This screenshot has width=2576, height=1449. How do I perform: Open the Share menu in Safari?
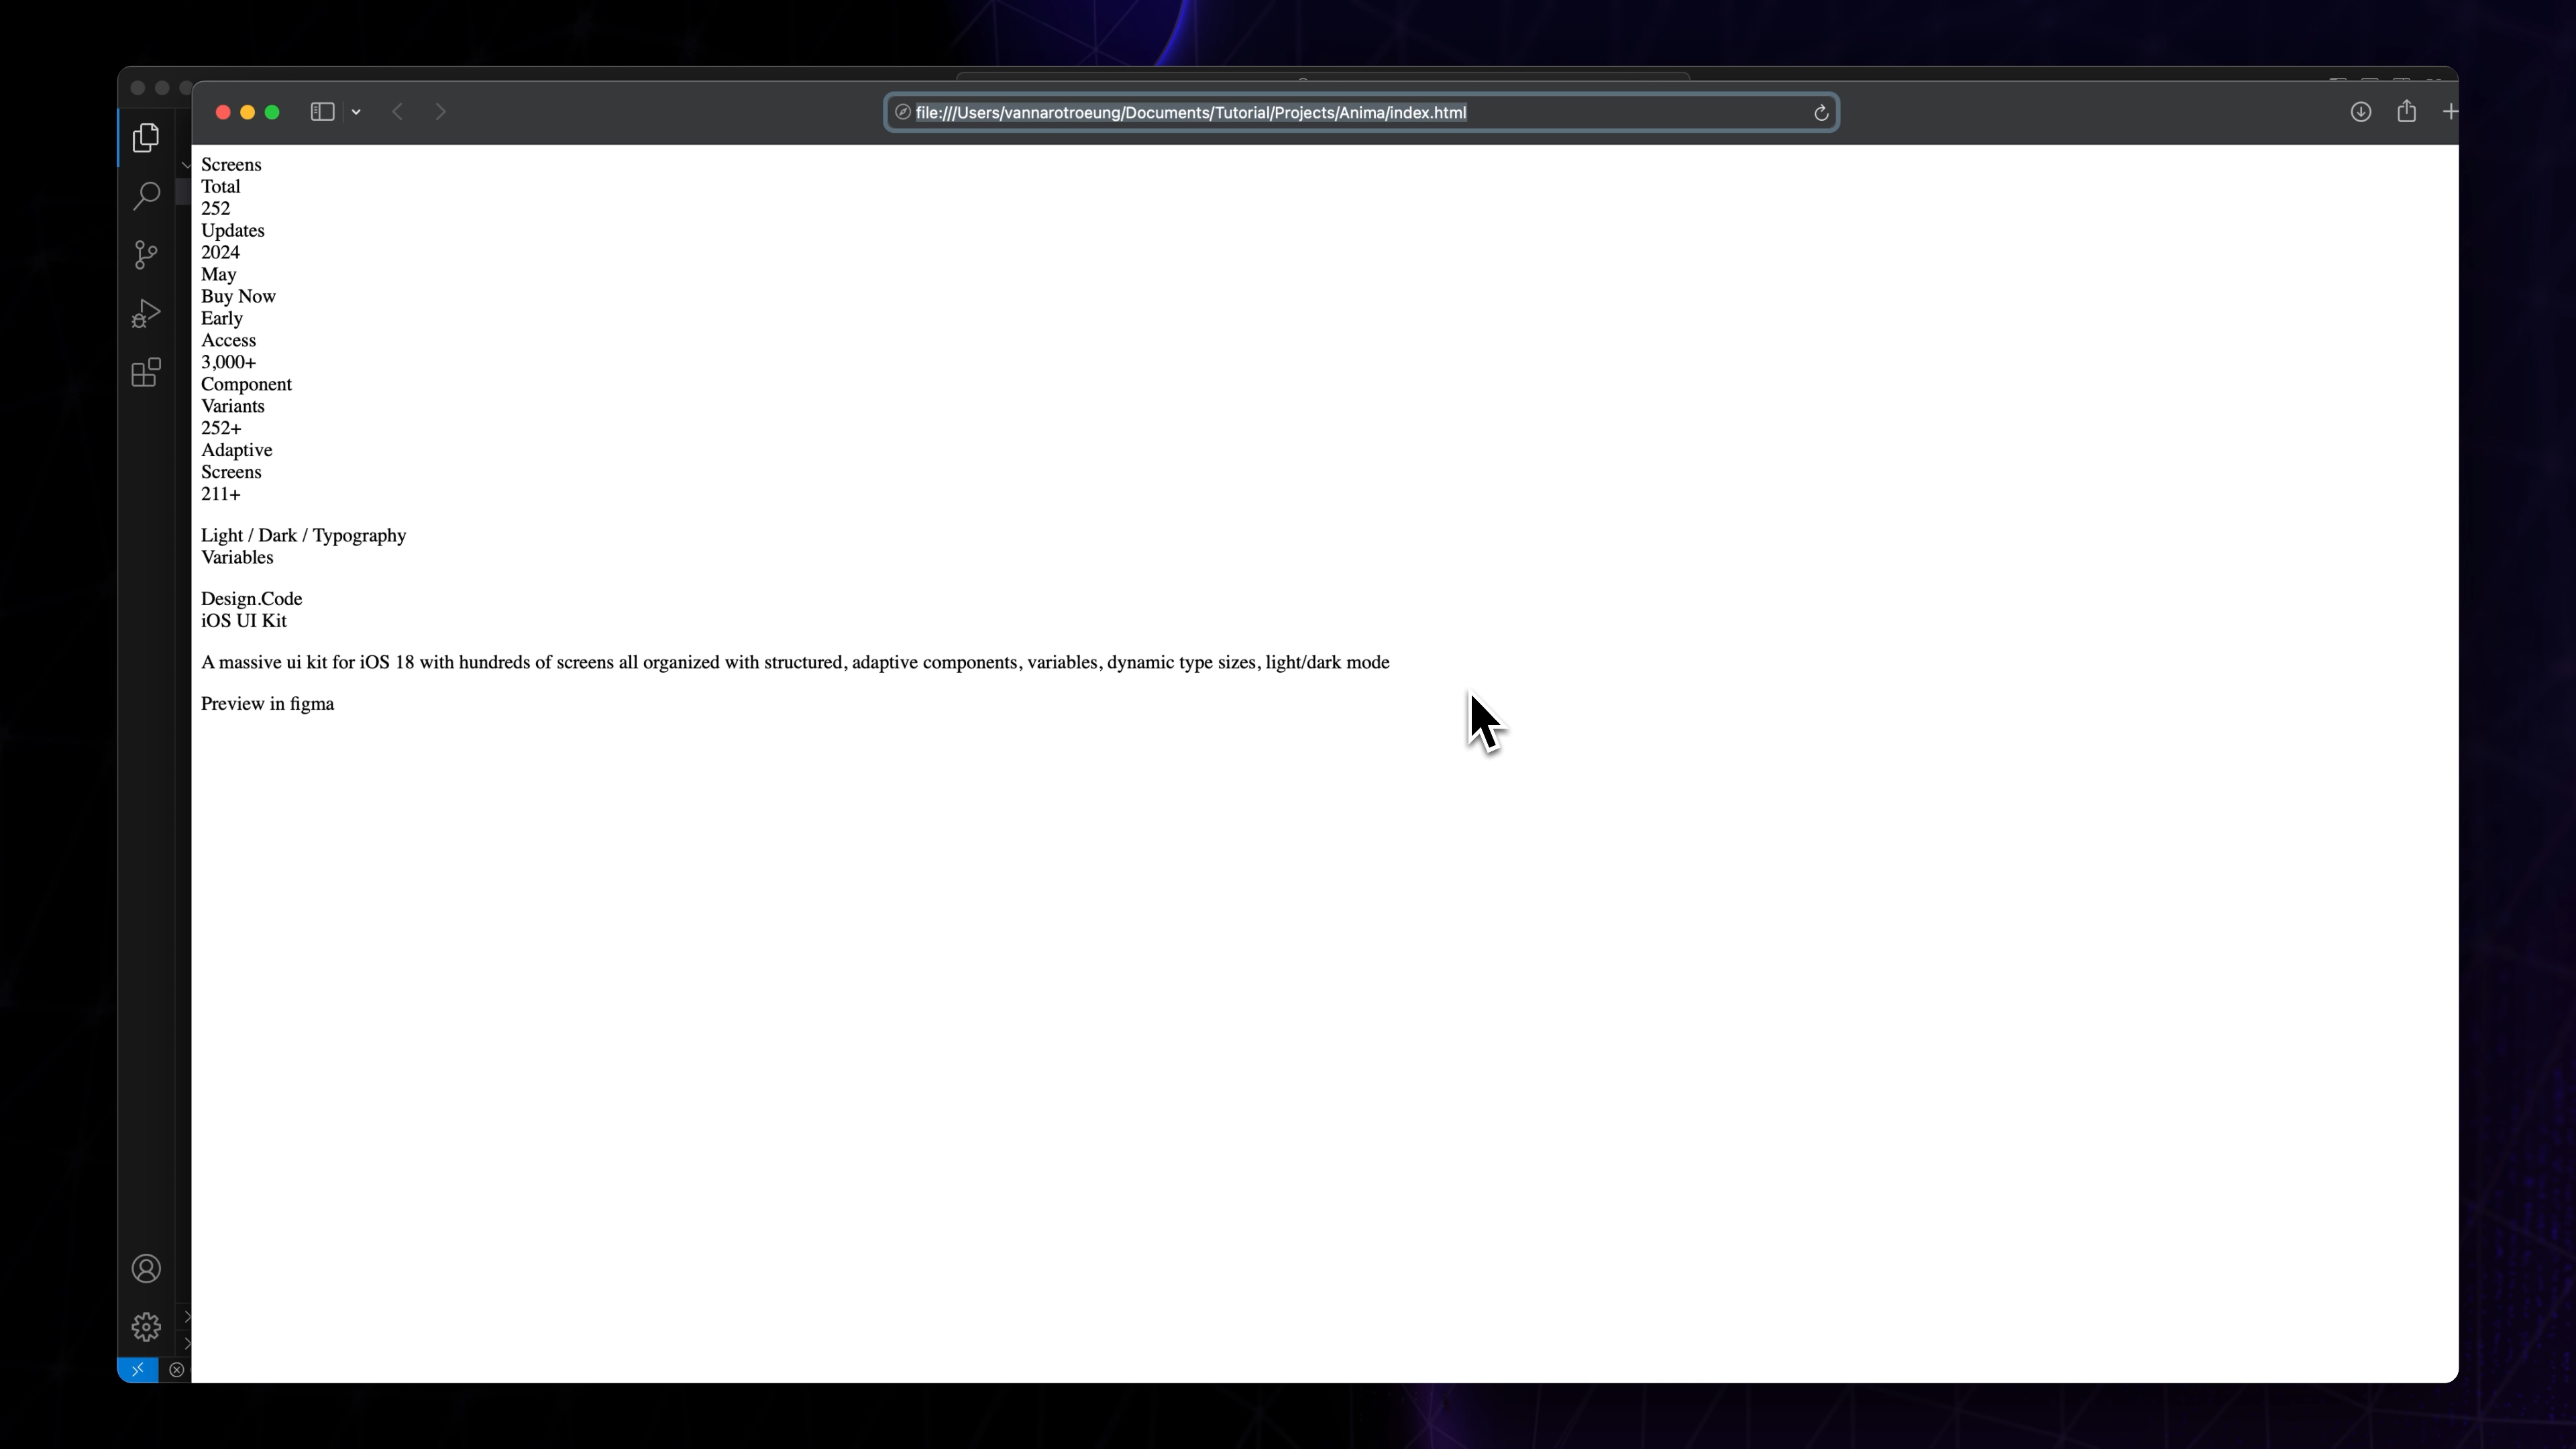tap(2408, 112)
